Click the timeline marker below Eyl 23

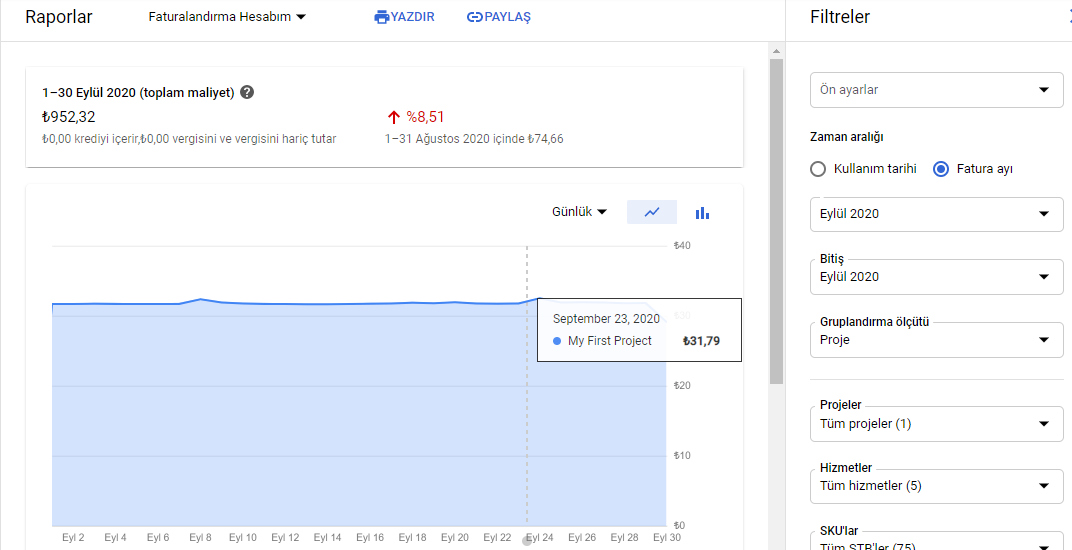pos(526,541)
